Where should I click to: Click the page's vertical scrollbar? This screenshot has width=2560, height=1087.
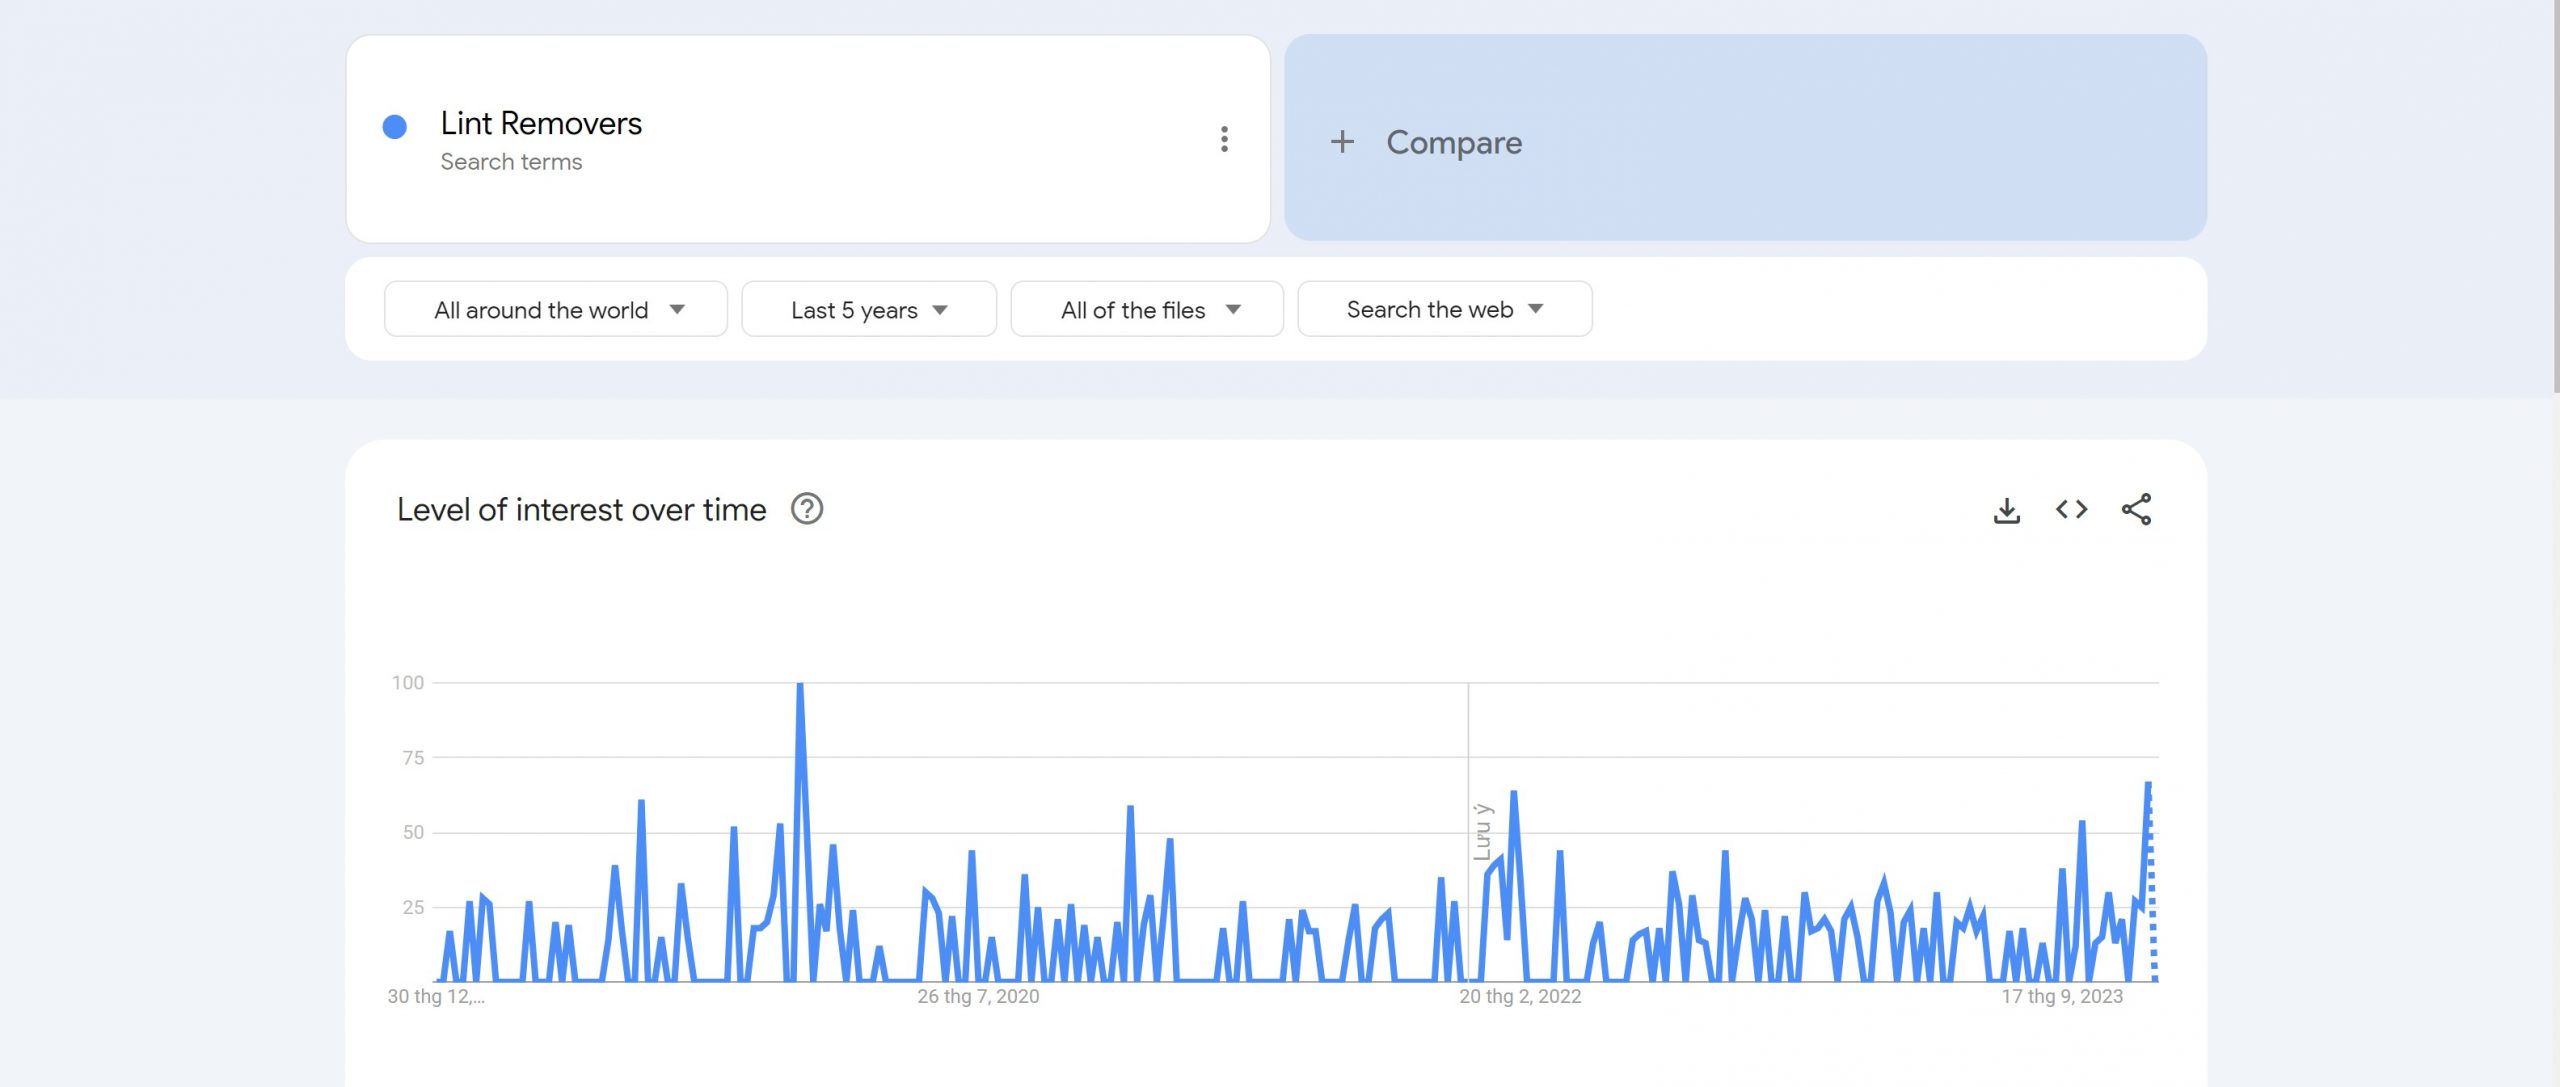(x=2555, y=200)
